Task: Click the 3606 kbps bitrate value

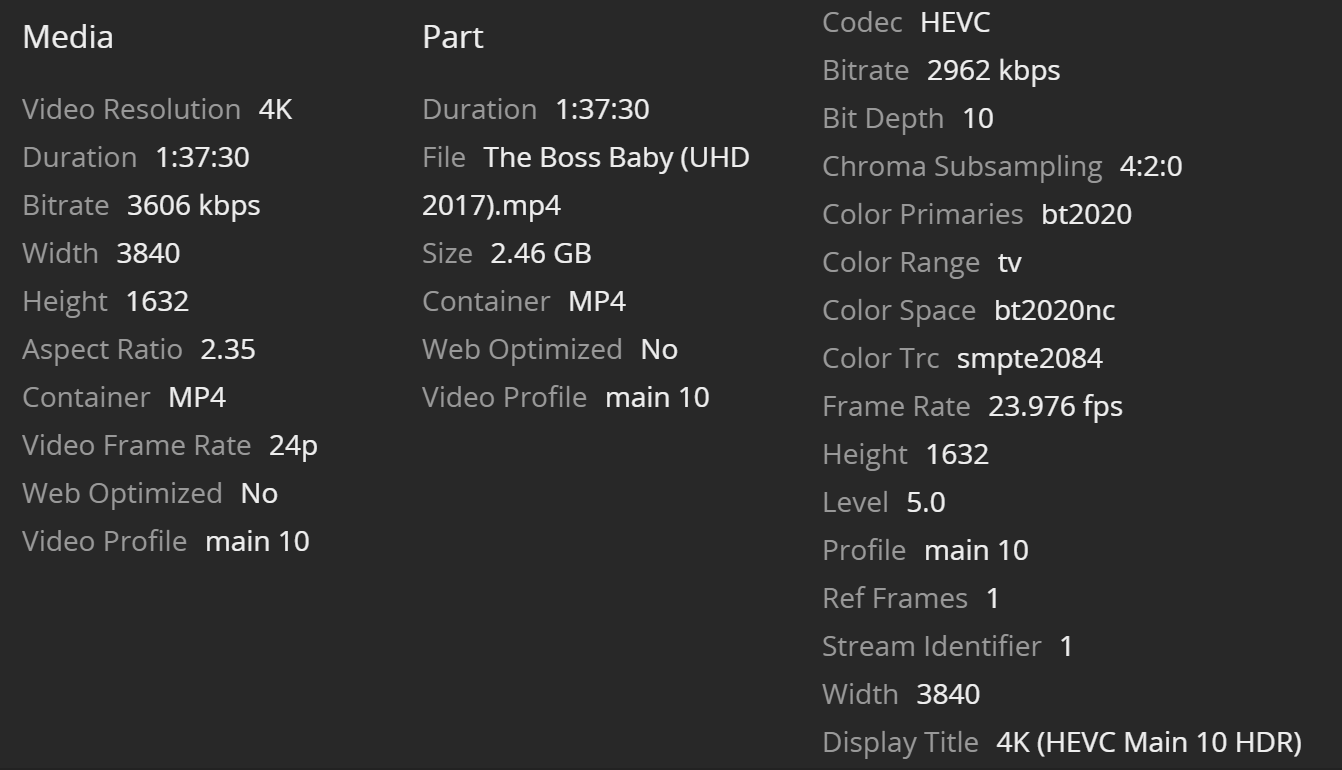Action: 193,205
